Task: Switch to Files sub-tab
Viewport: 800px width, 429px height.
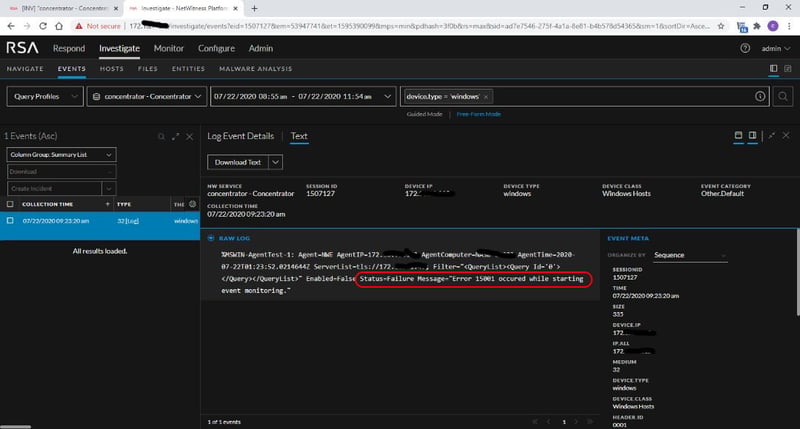Action: [148, 68]
